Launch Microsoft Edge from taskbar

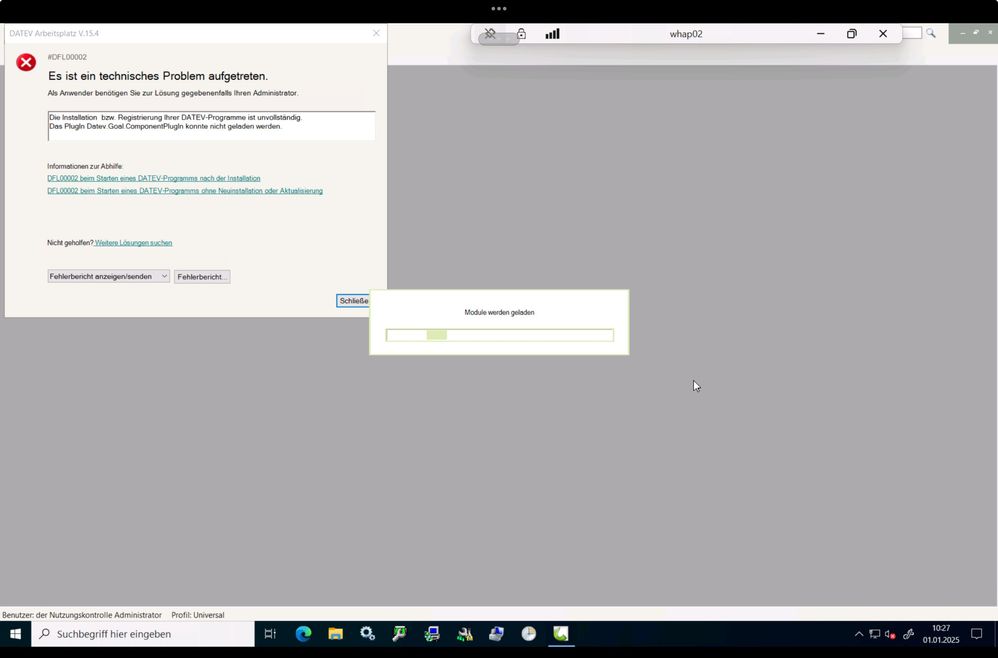pos(304,634)
